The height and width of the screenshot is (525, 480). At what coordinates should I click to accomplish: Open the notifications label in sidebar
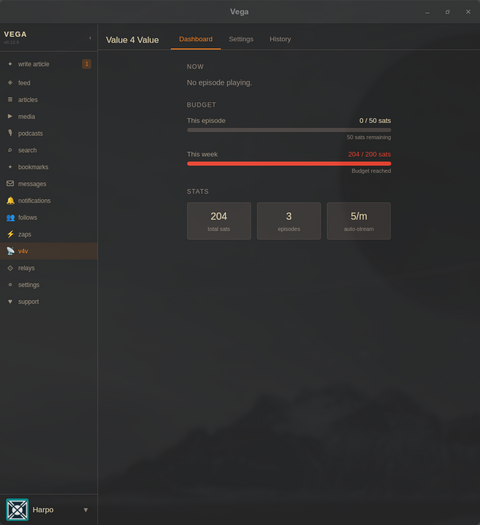coord(34,201)
